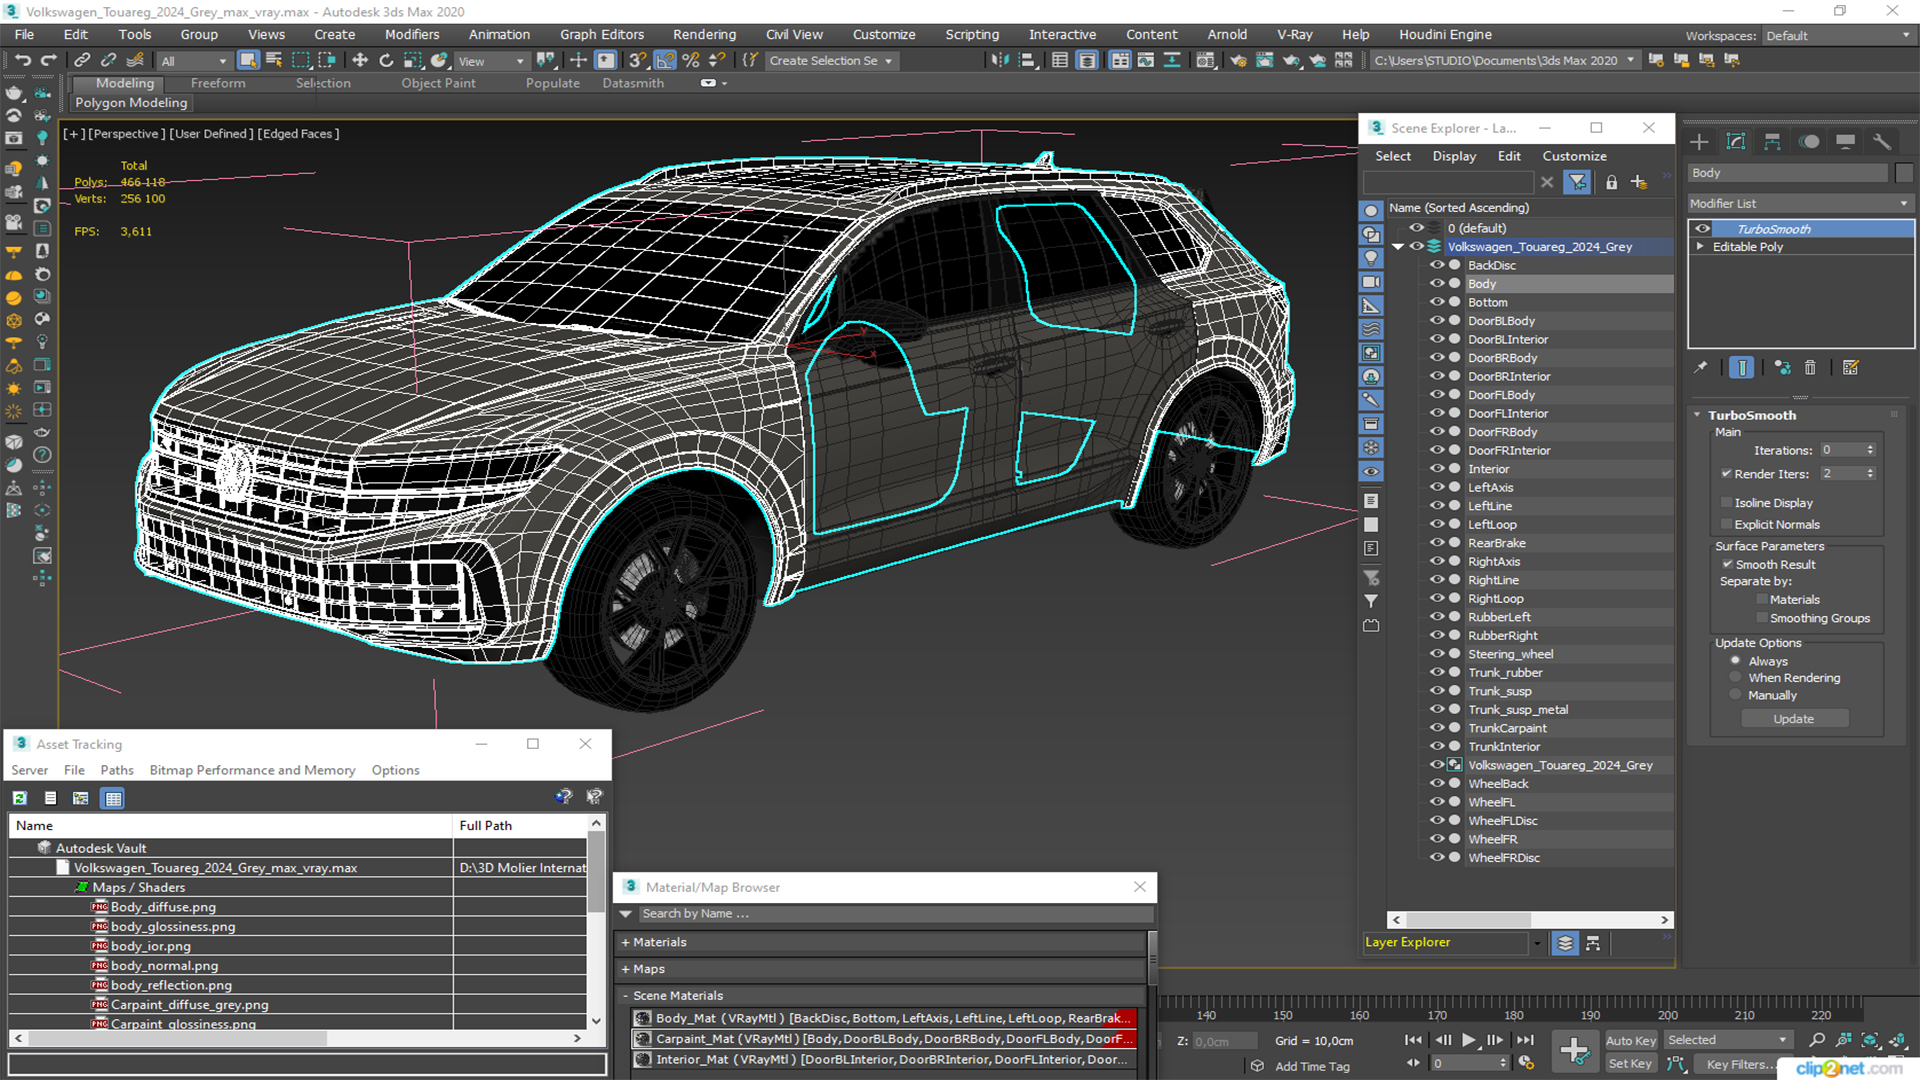
Task: Open the Rendered Frame Window
Action: 1265,61
